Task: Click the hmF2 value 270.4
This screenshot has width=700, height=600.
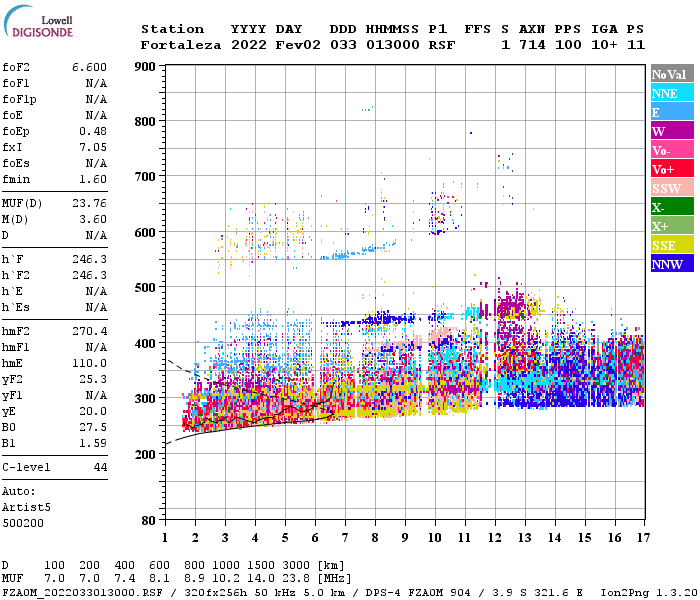Action: (x=89, y=331)
